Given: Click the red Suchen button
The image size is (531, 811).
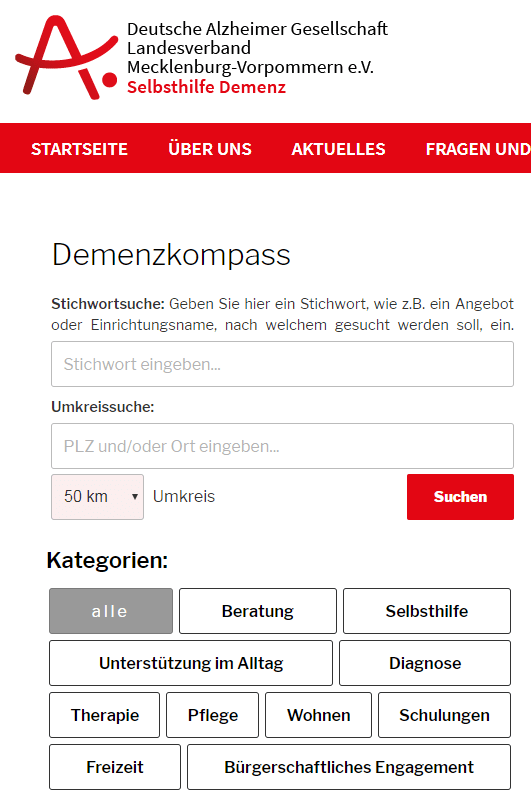Looking at the screenshot, I should click(460, 497).
